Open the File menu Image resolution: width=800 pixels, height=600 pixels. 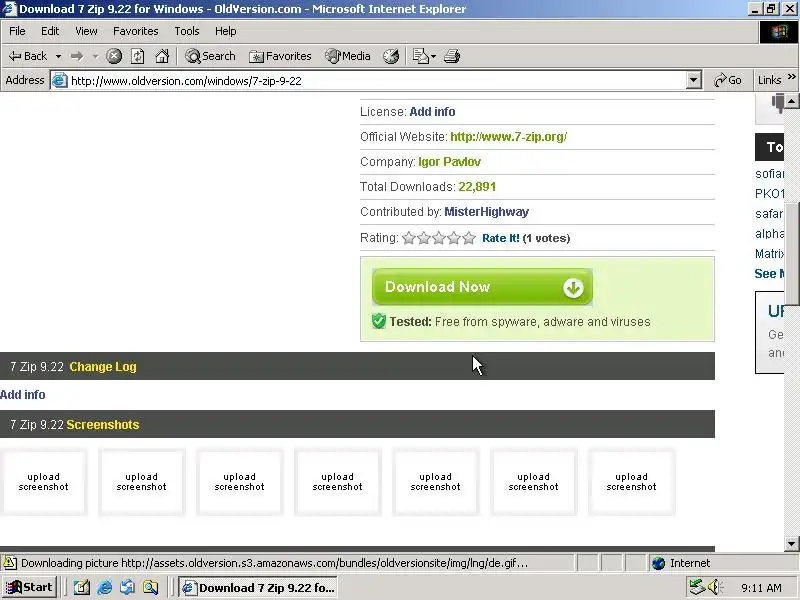[17, 31]
